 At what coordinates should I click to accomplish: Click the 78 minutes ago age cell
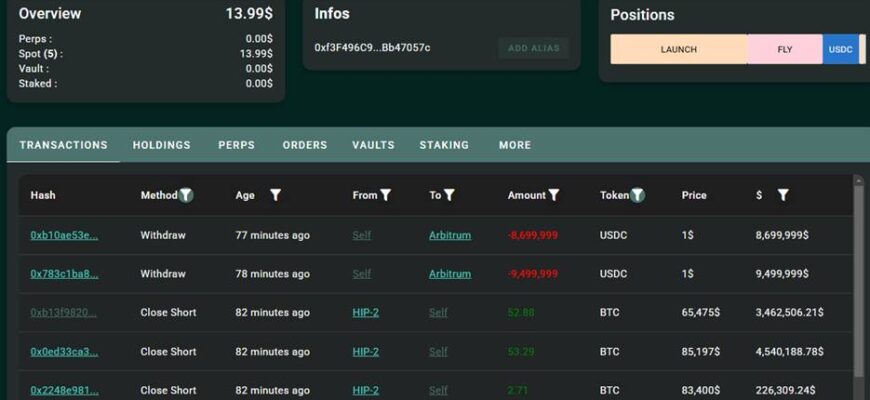point(272,274)
